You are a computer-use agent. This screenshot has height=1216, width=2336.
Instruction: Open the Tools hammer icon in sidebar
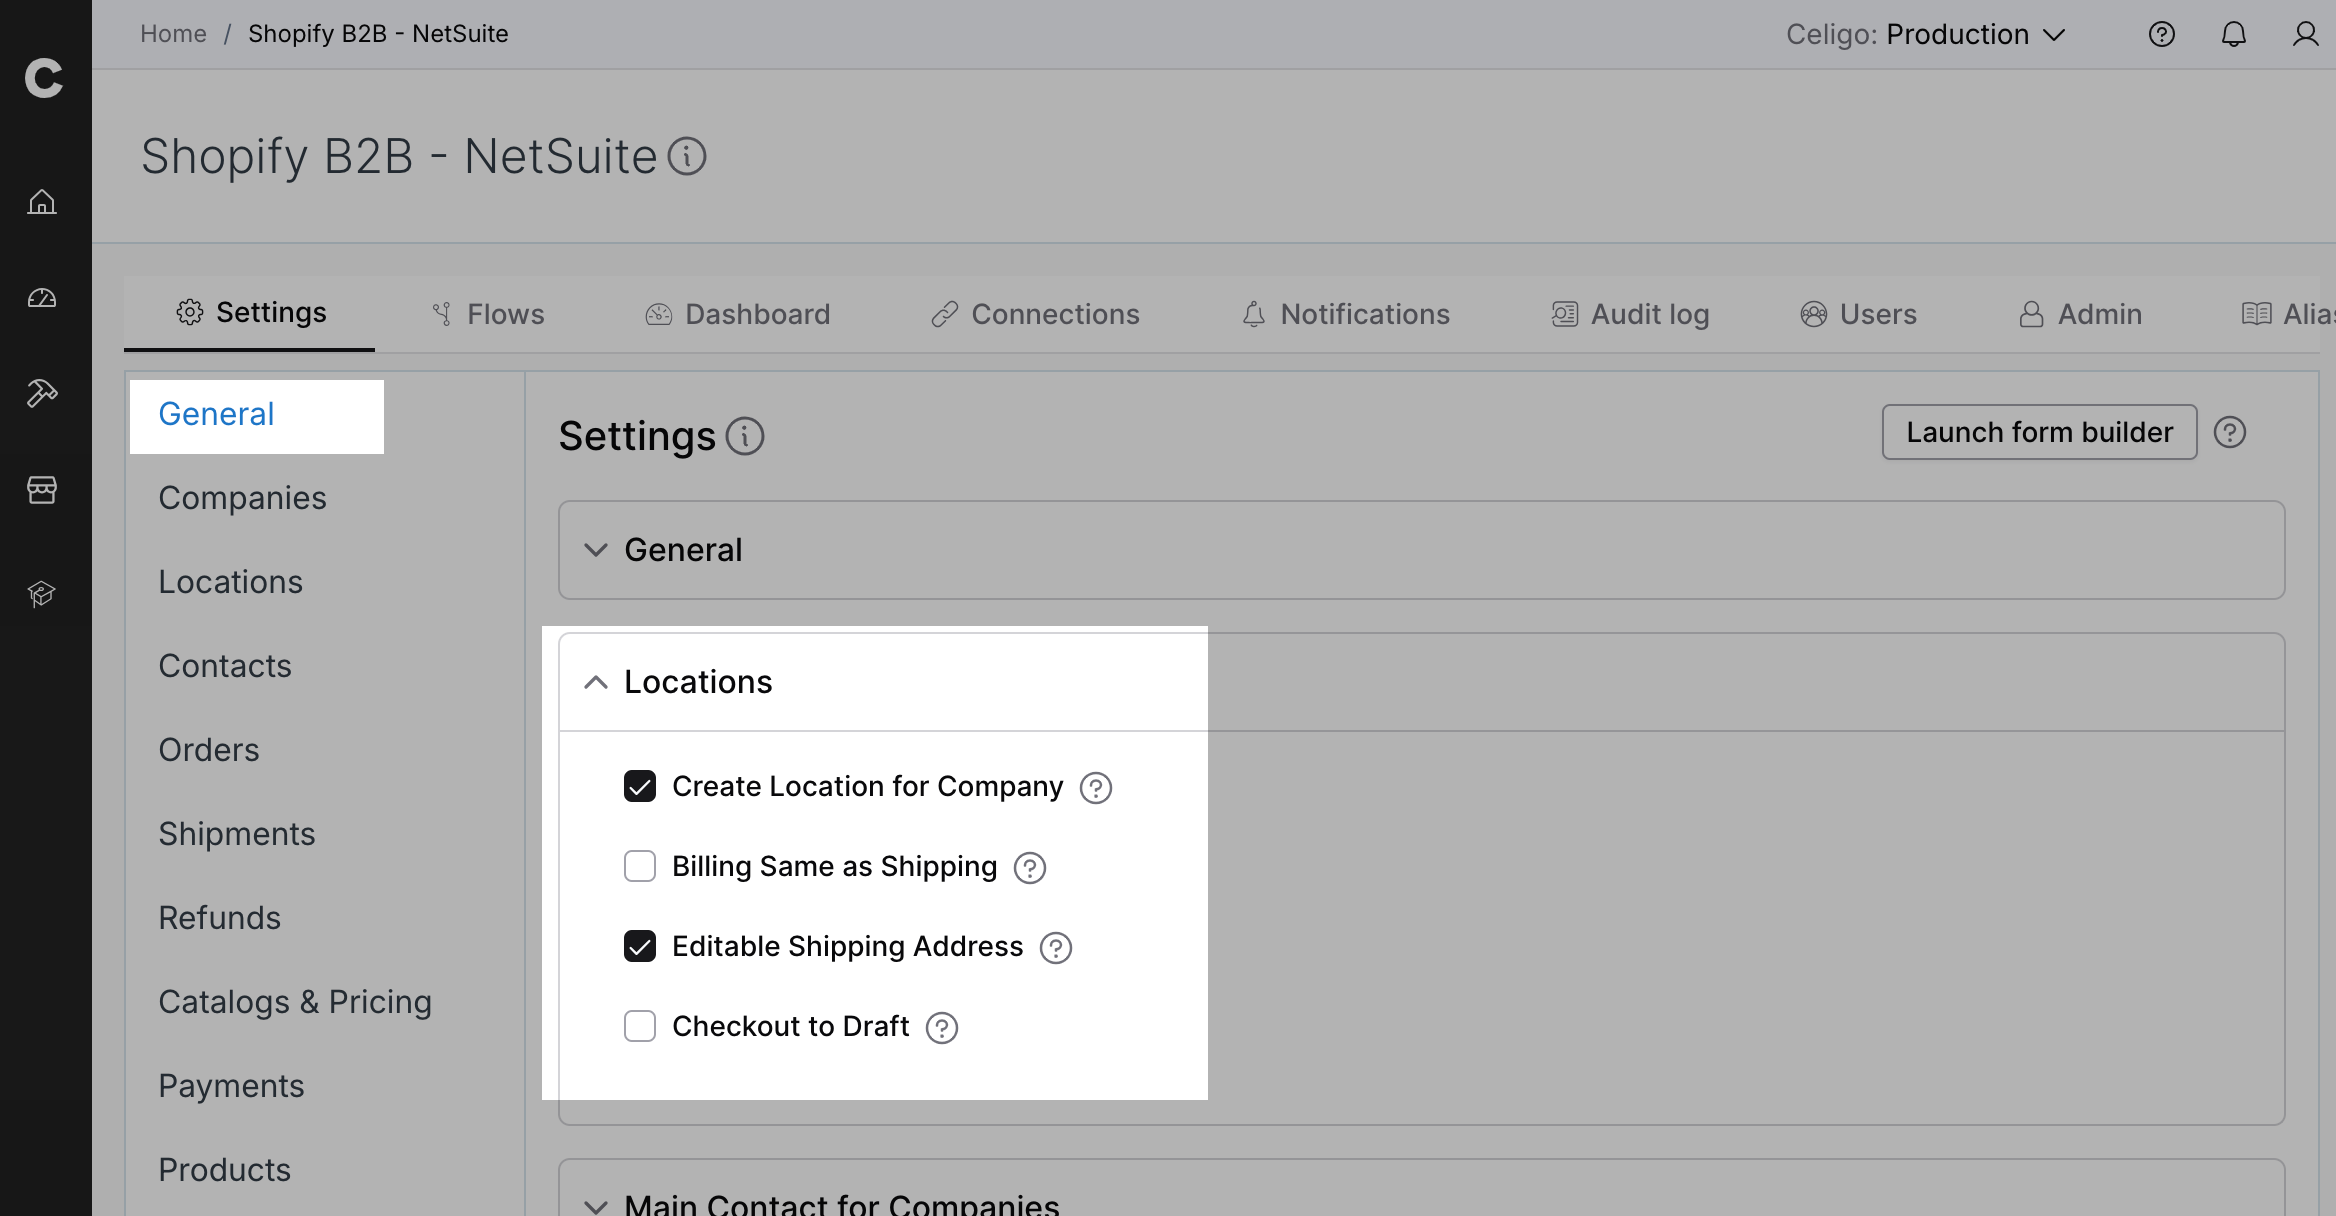click(42, 394)
